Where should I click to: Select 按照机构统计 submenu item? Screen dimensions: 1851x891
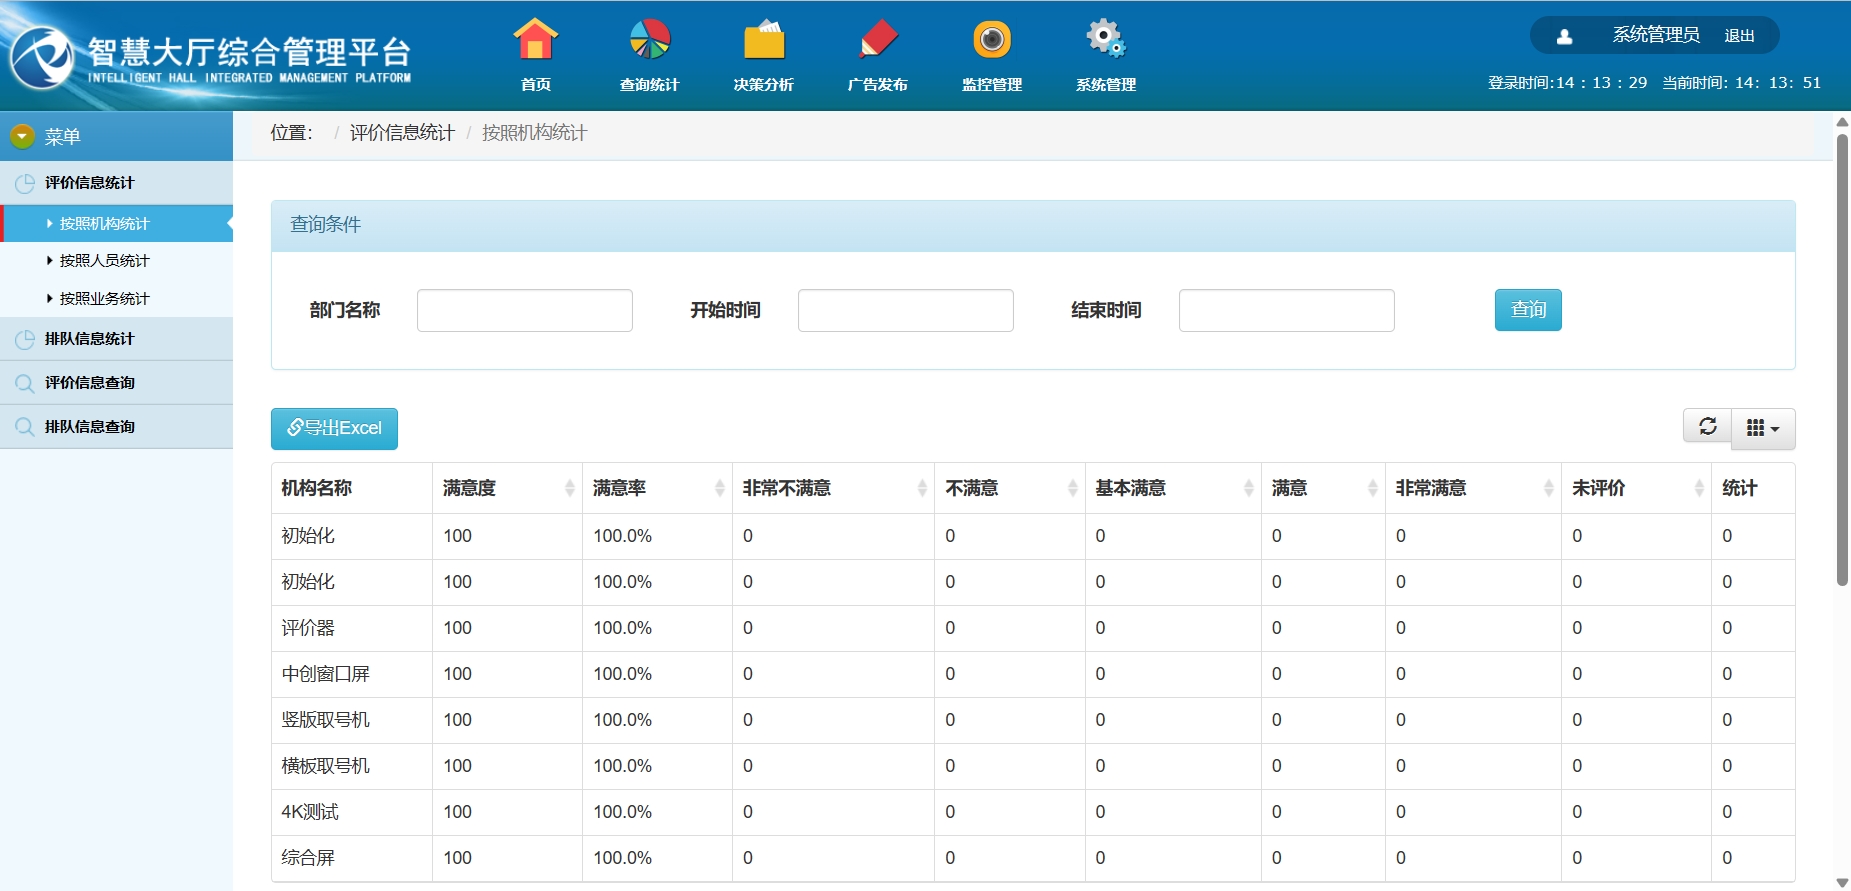coord(116,223)
